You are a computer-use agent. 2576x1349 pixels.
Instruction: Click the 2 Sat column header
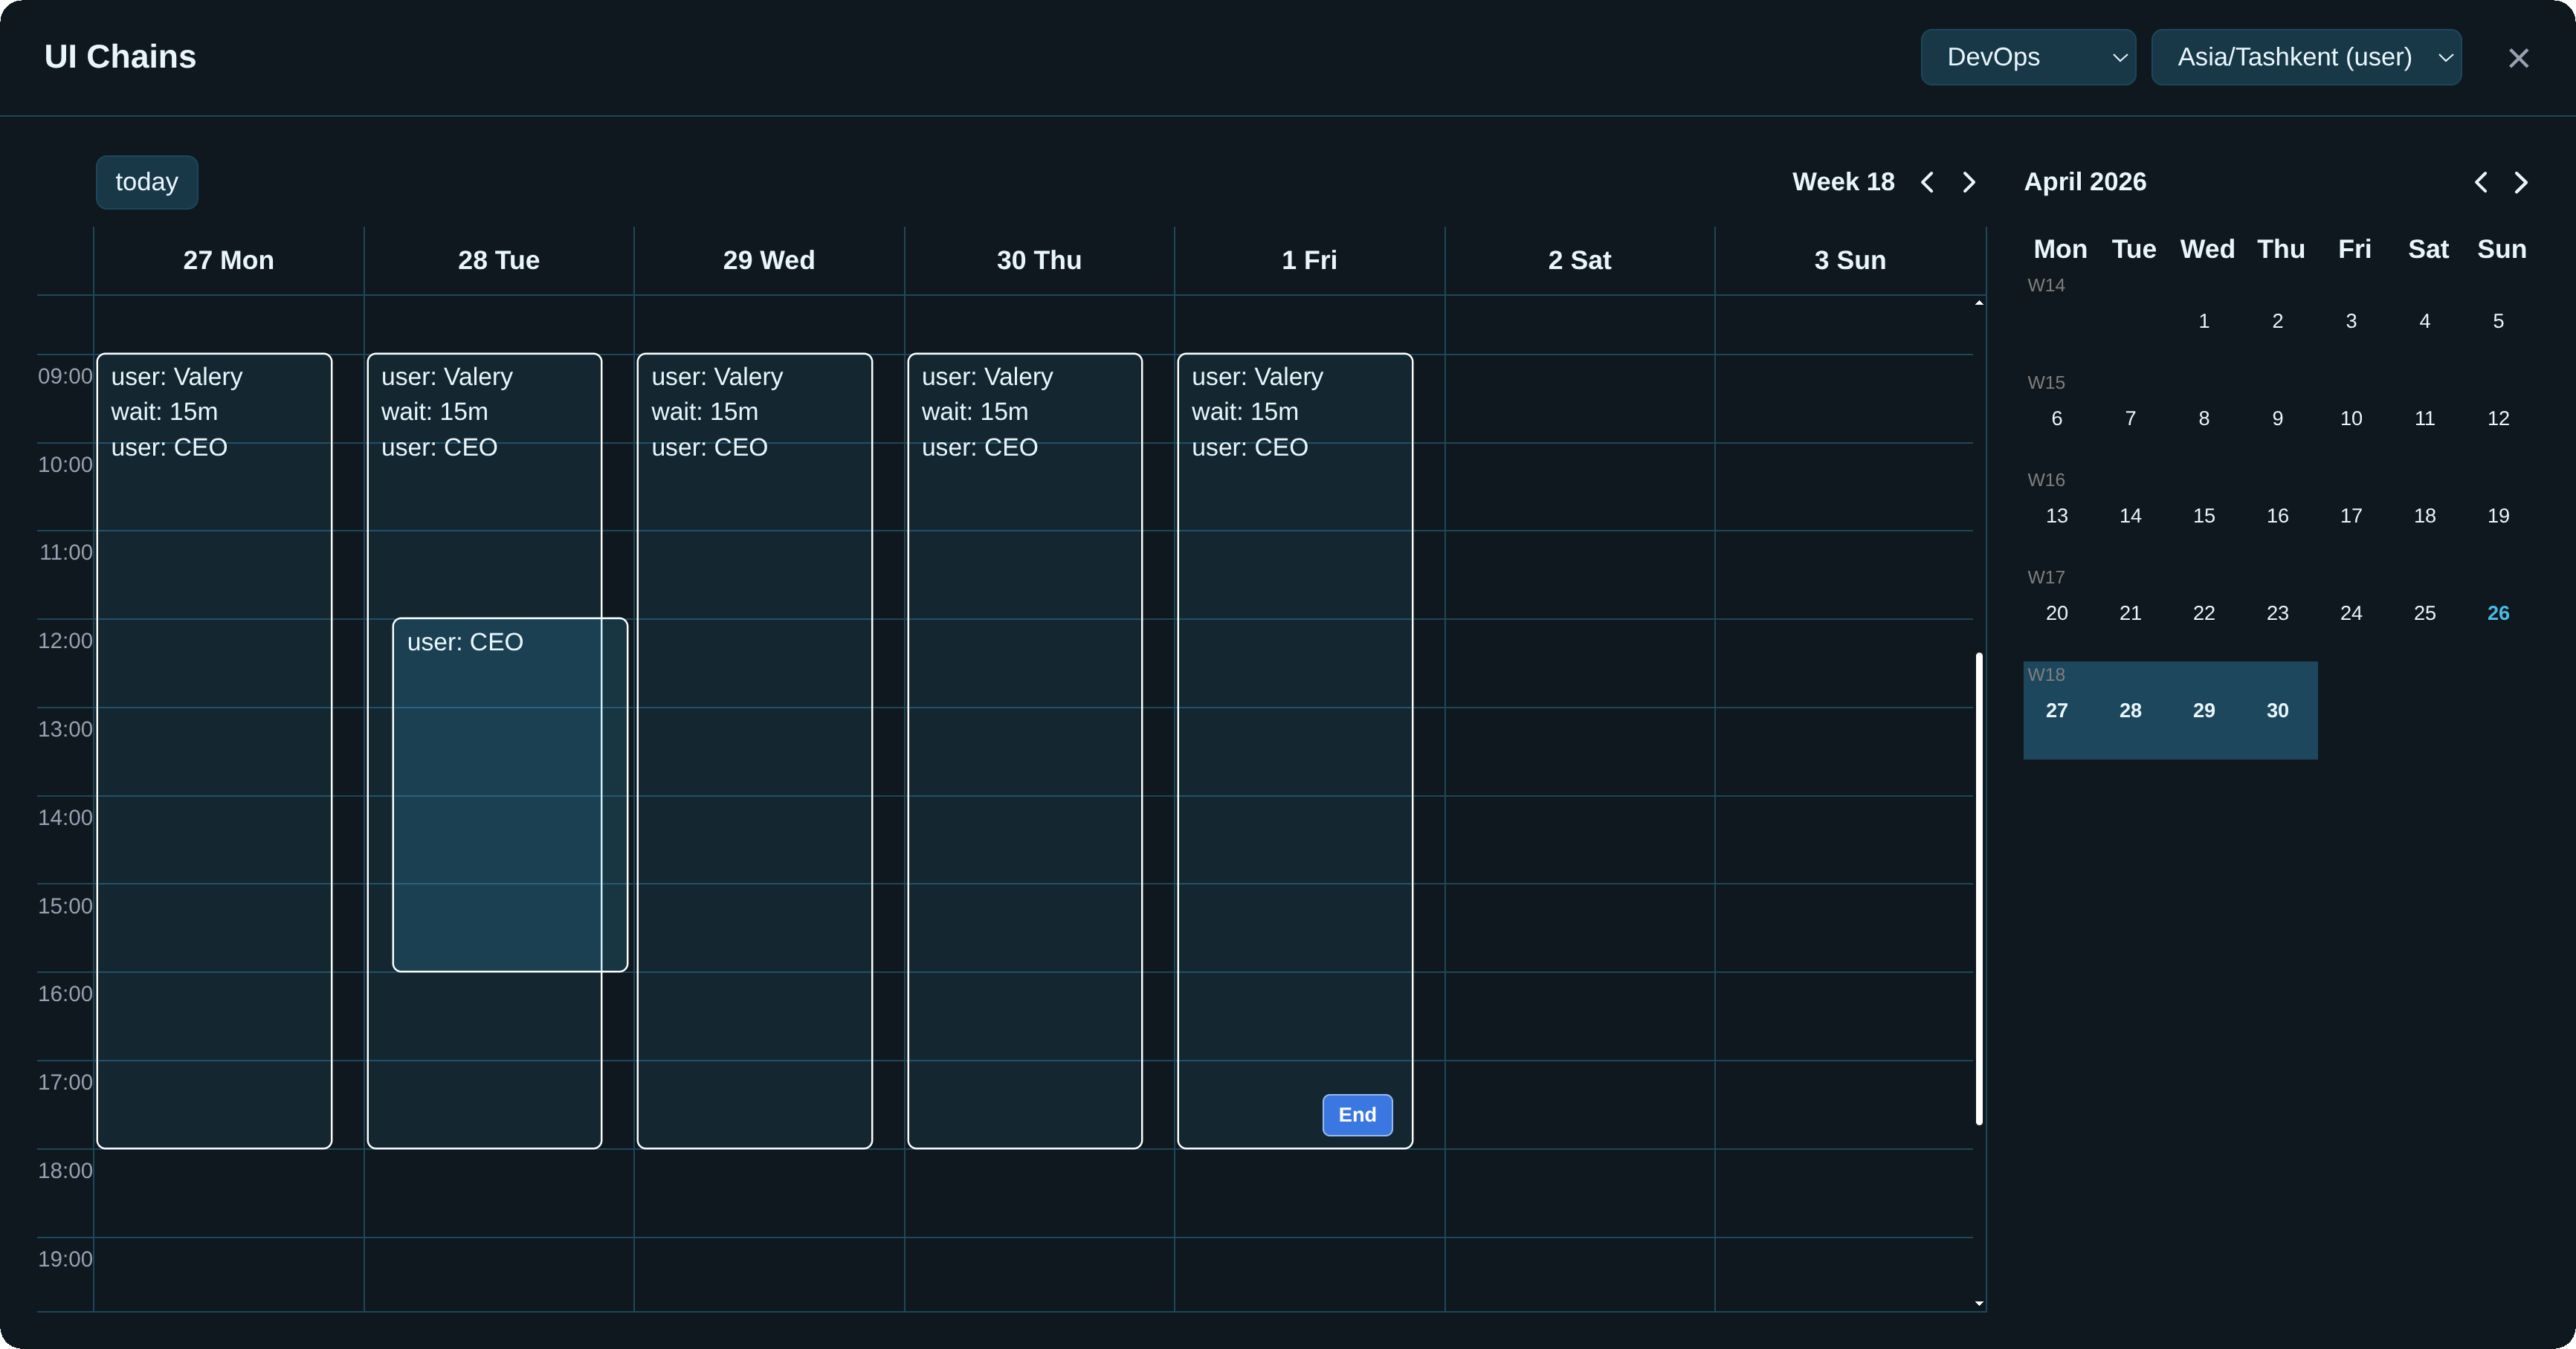coord(1580,260)
